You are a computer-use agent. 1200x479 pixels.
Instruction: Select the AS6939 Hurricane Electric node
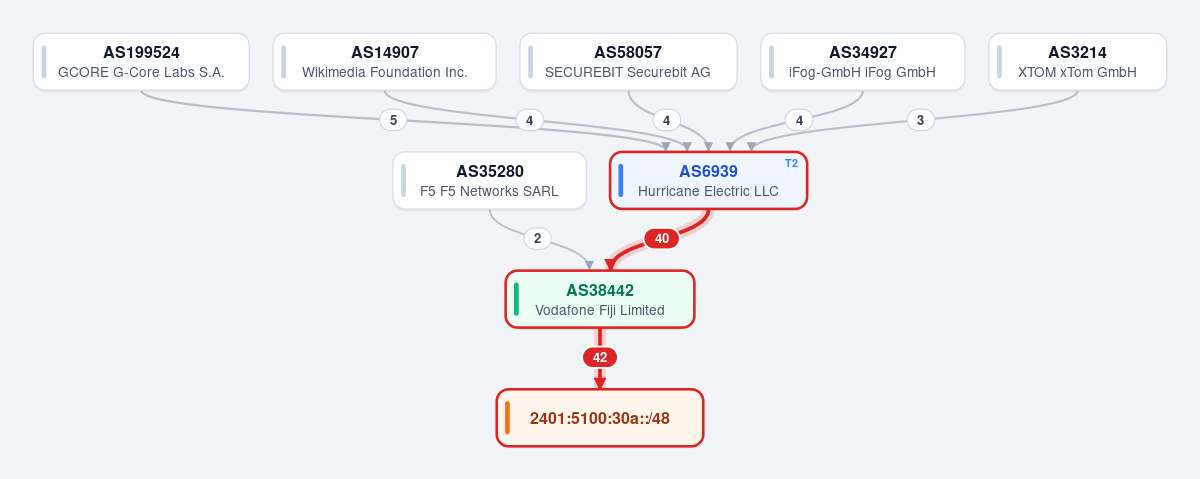click(x=709, y=181)
